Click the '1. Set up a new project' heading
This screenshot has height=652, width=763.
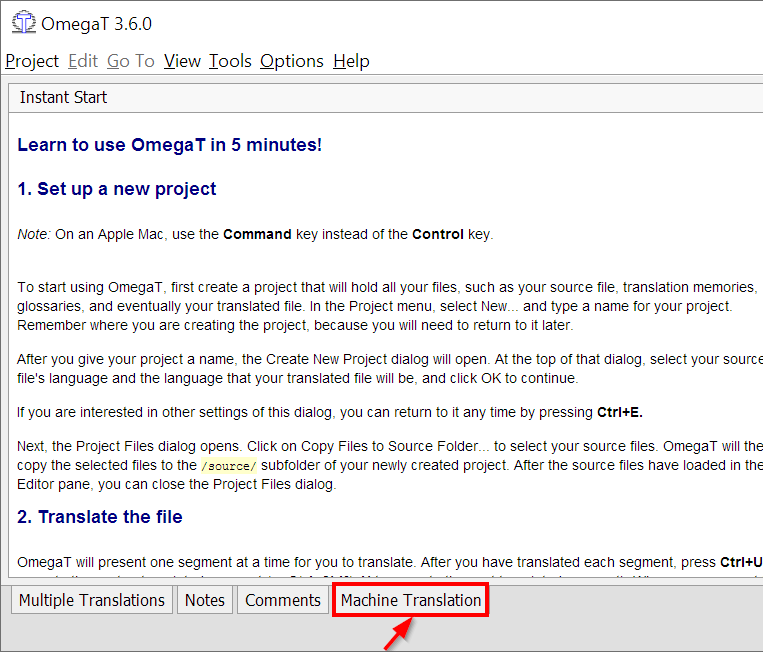(x=117, y=189)
